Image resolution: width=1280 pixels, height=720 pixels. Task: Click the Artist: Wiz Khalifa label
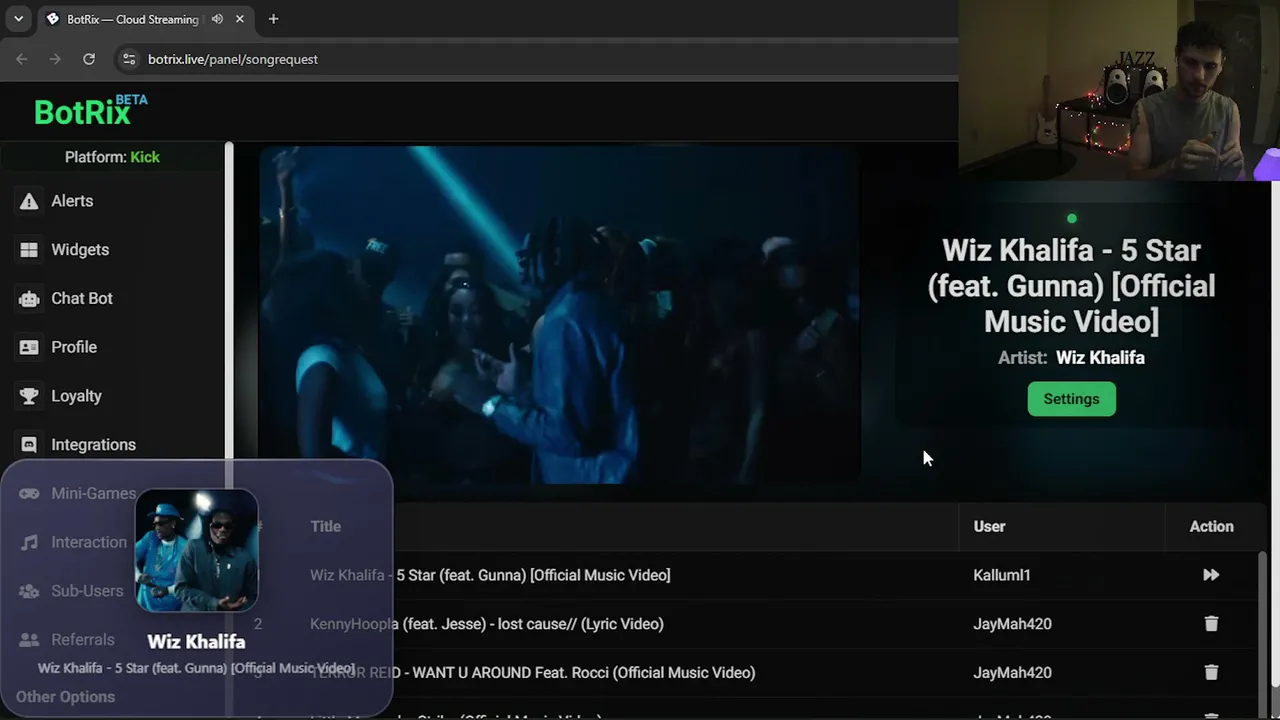pos(1071,358)
